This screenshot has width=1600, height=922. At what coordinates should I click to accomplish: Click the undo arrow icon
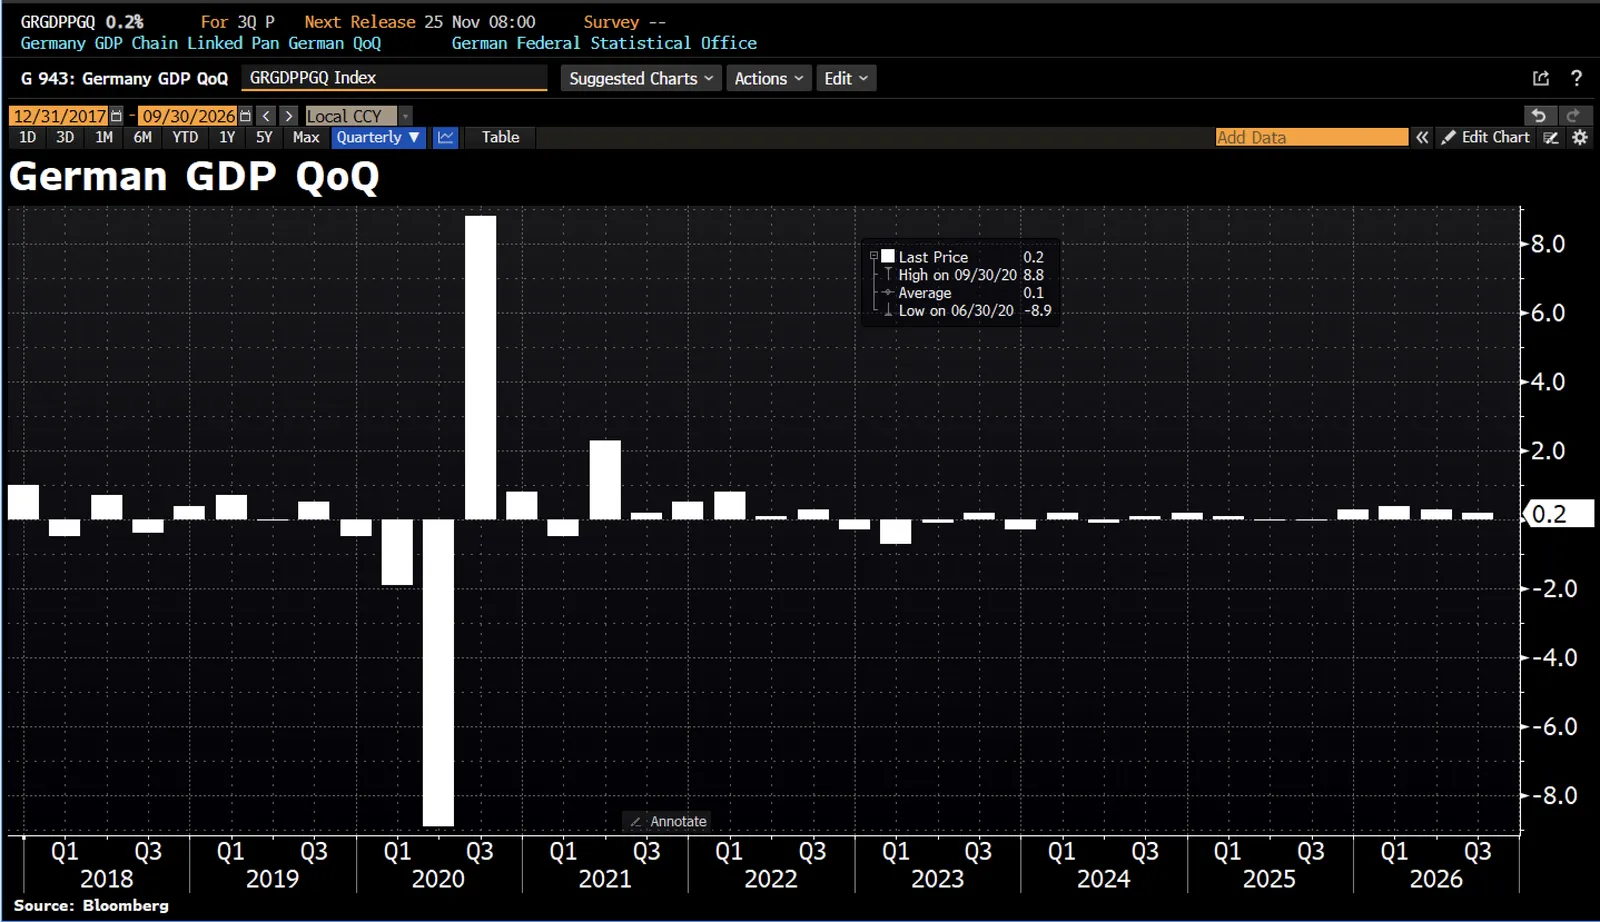[1539, 115]
